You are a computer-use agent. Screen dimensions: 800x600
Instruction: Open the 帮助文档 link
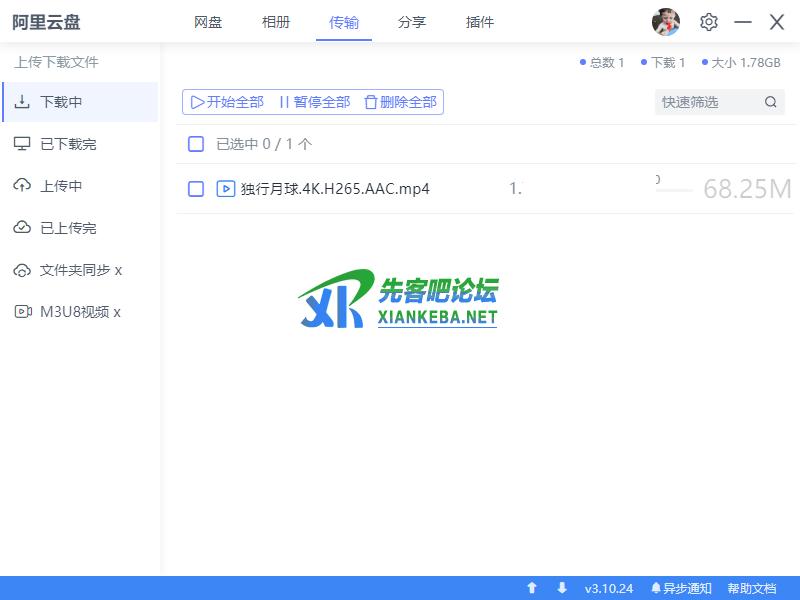[751, 588]
